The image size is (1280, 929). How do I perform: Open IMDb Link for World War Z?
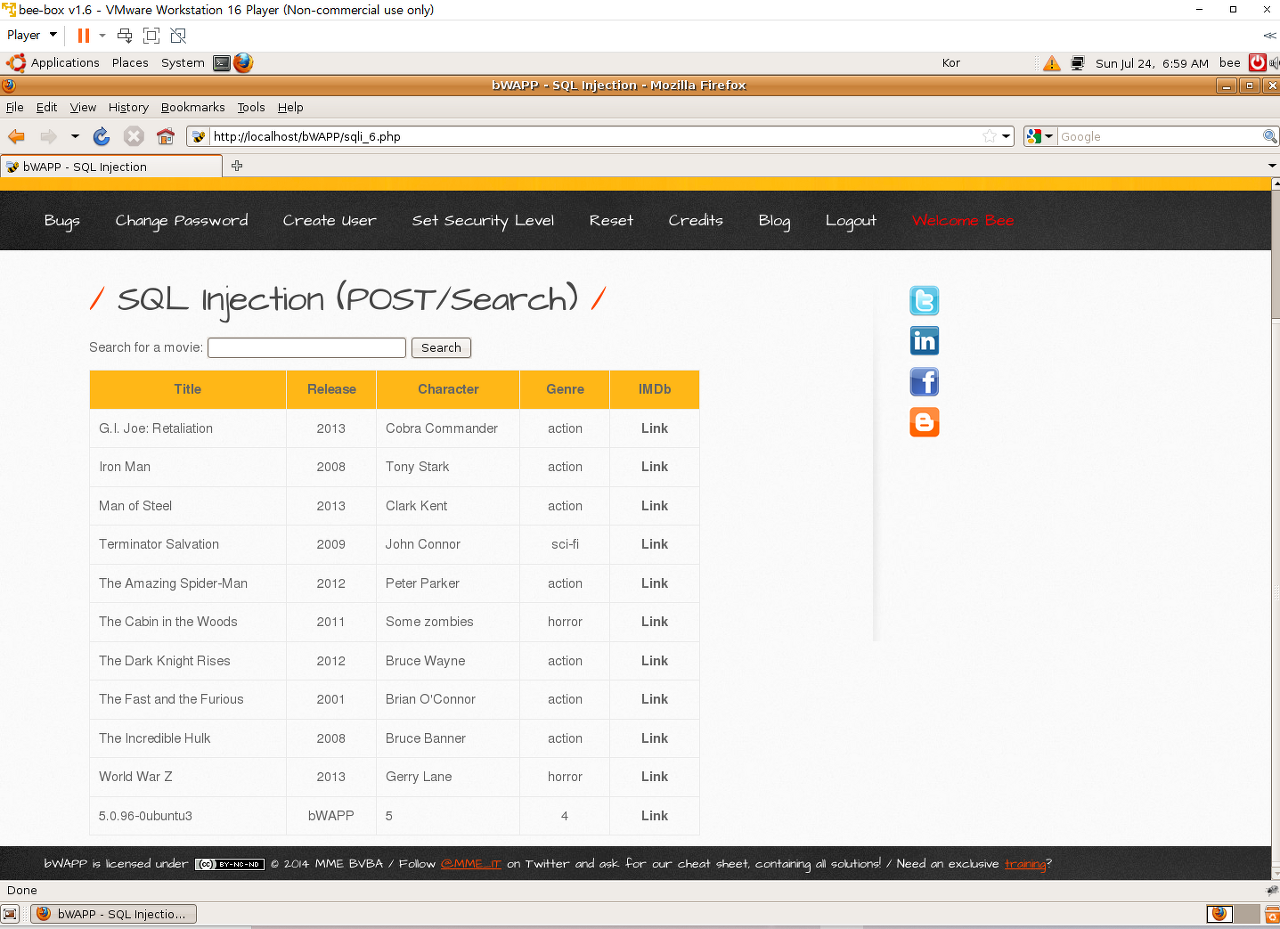(x=655, y=777)
